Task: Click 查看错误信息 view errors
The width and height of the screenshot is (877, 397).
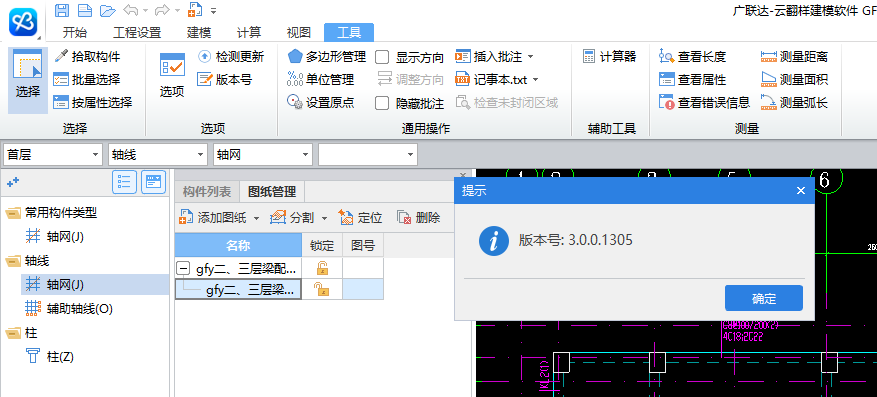Action: pyautogui.click(x=705, y=102)
